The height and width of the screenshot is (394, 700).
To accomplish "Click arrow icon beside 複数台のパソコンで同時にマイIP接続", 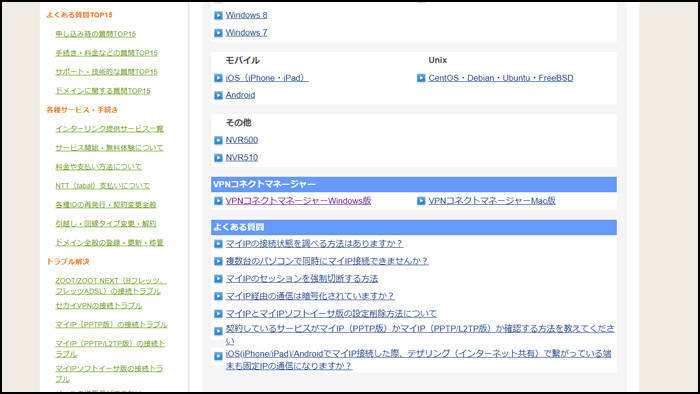I will (218, 261).
